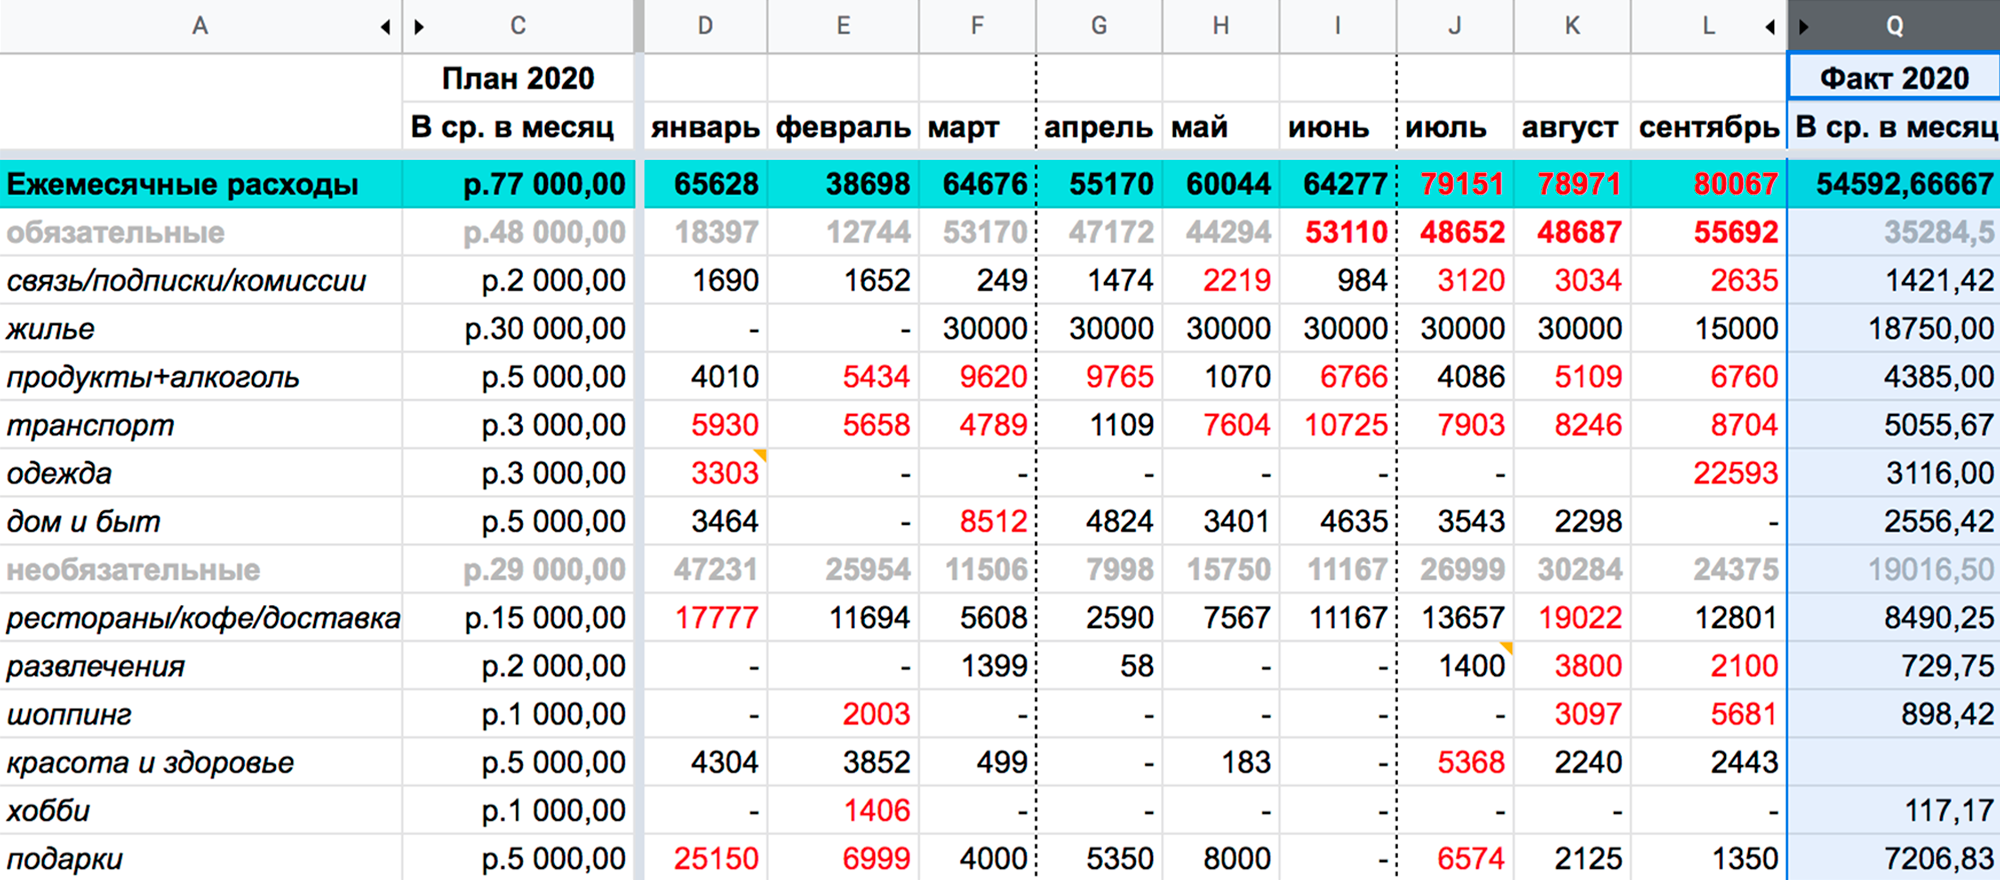
Task: Select the 'февраль' header cell
Action: point(843,127)
